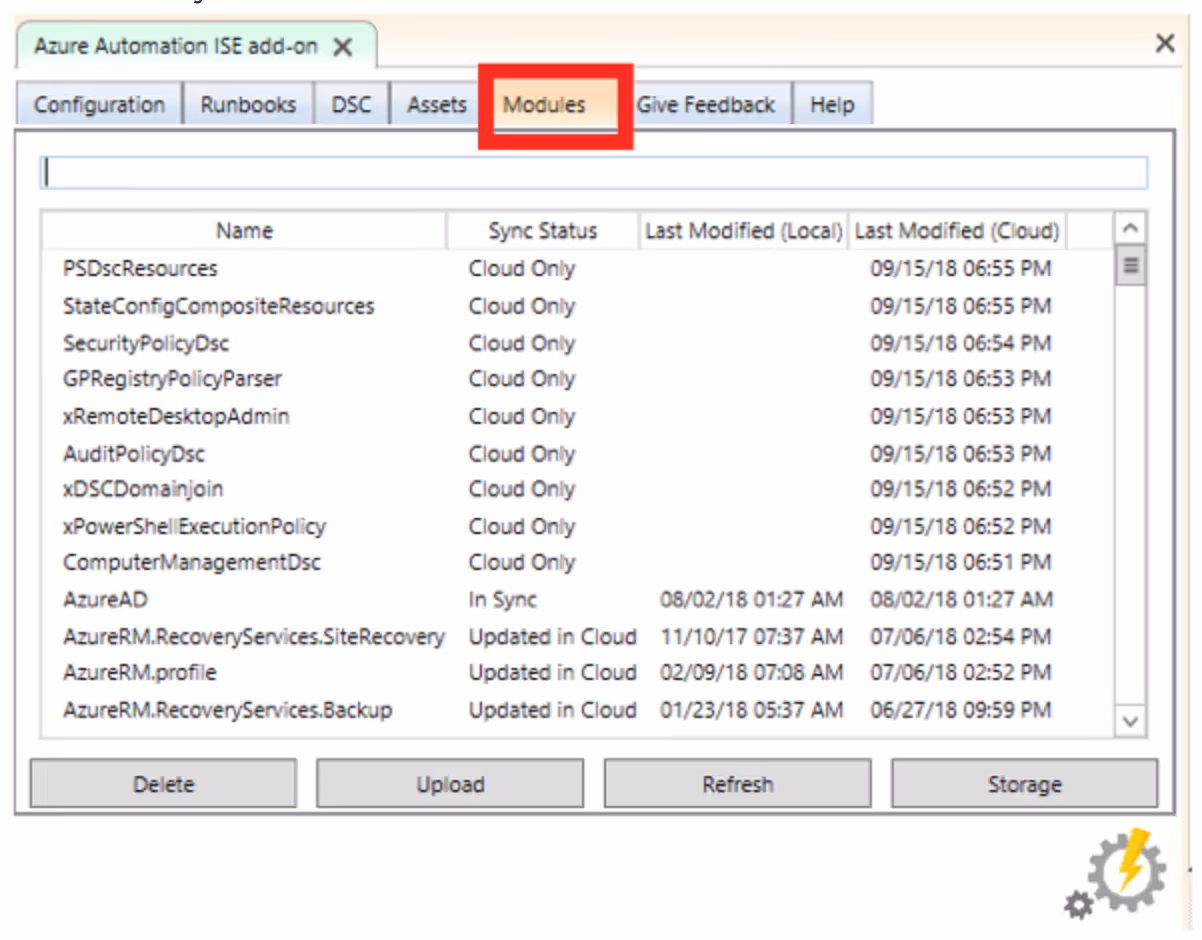Close the Azure Automation ISE add-on tab
The image size is (1202, 940).
click(x=343, y=46)
